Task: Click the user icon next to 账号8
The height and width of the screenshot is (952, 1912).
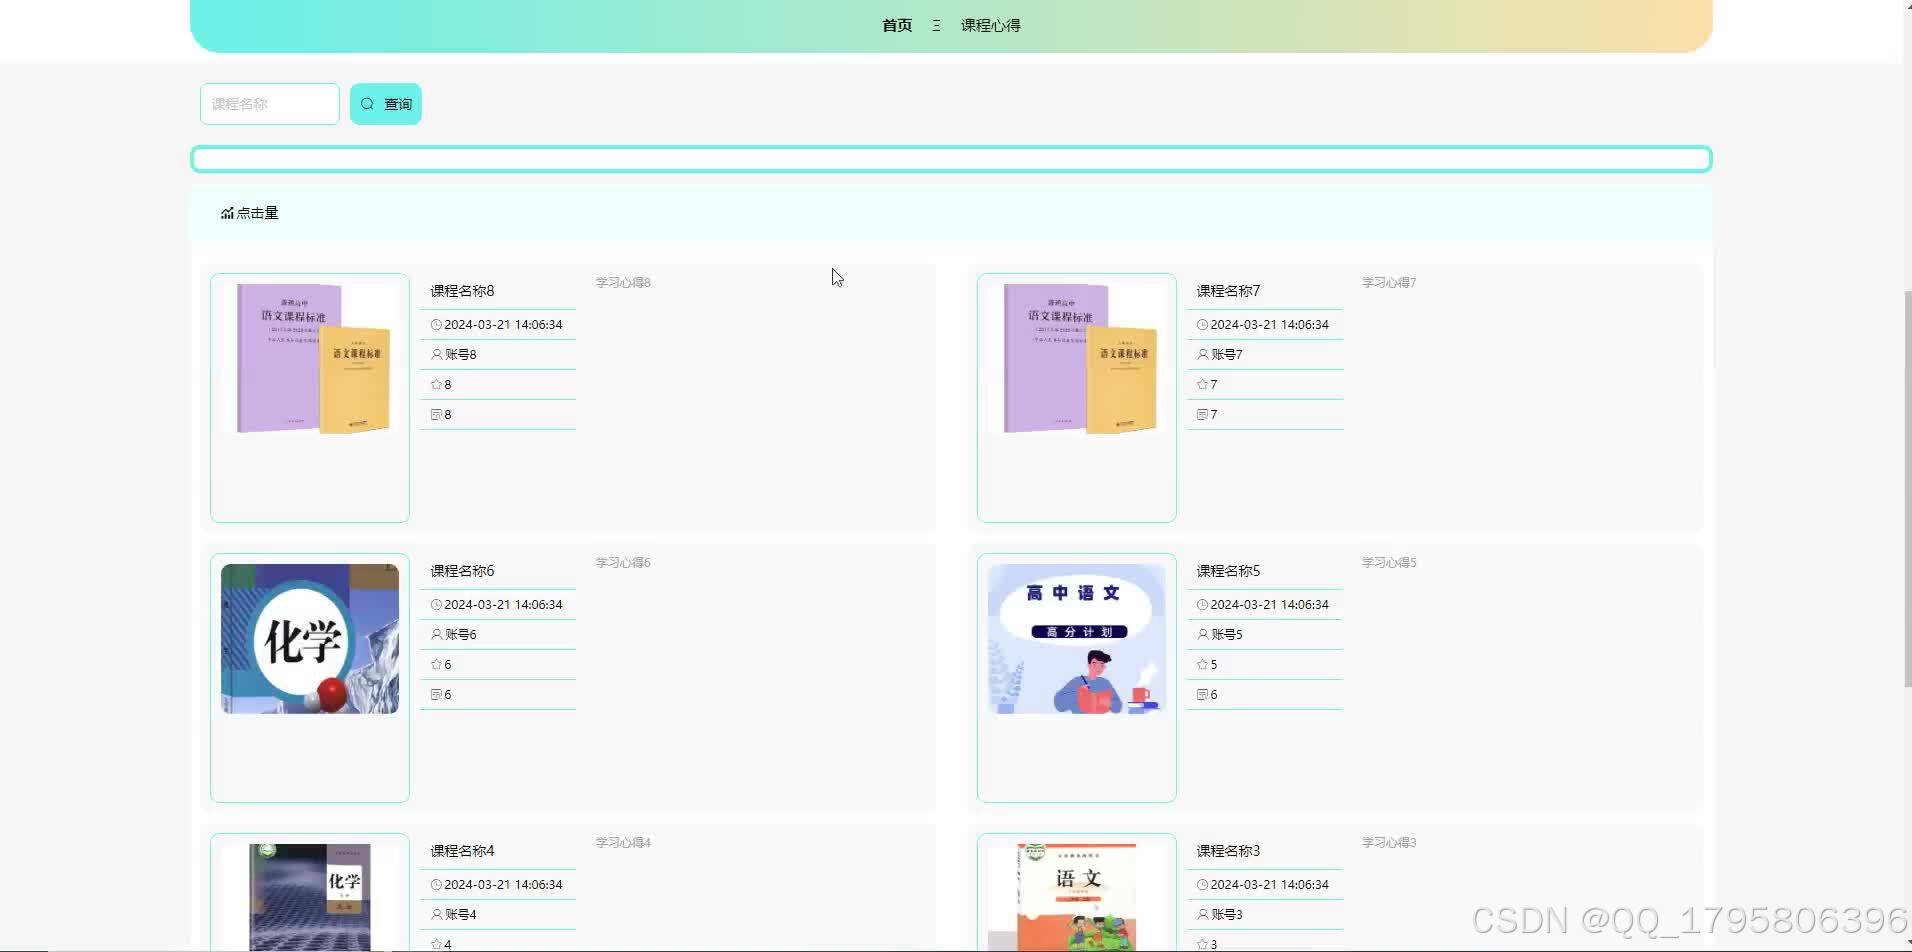Action: click(x=436, y=355)
